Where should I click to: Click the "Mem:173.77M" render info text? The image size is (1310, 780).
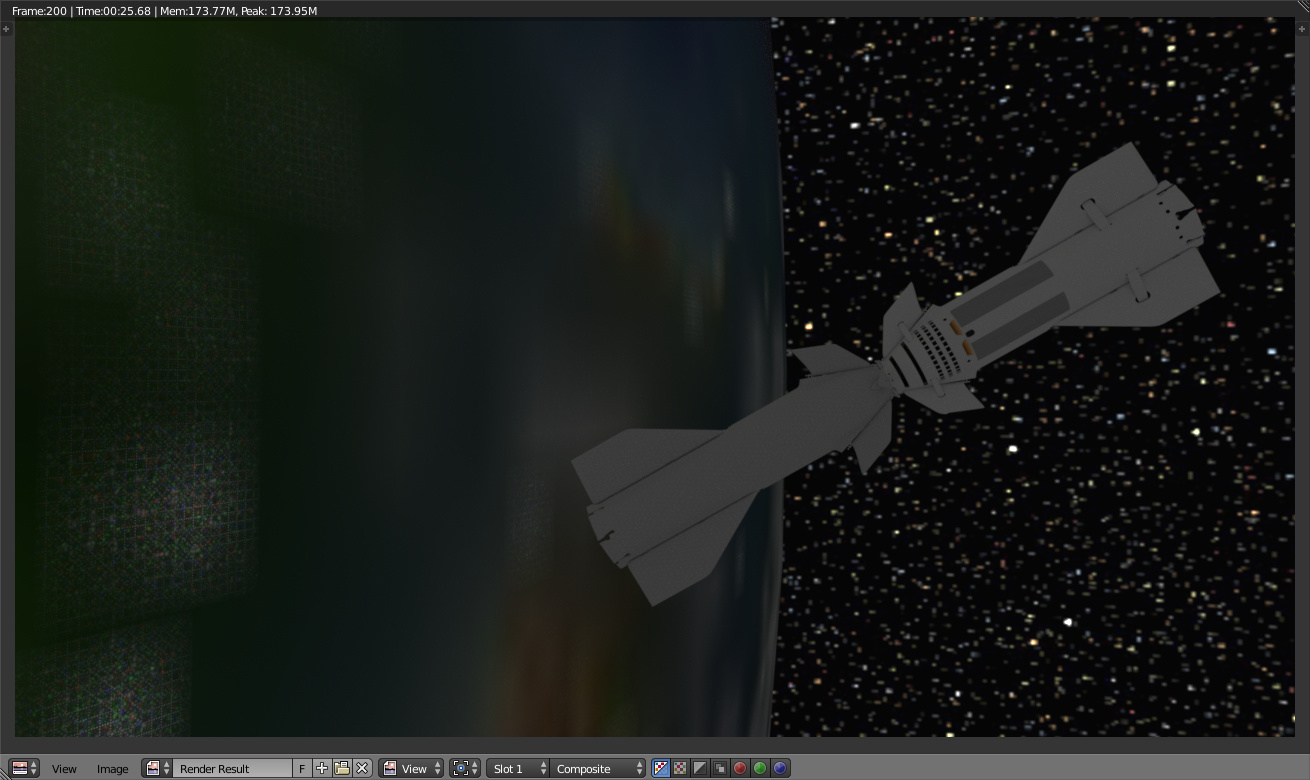click(x=196, y=11)
